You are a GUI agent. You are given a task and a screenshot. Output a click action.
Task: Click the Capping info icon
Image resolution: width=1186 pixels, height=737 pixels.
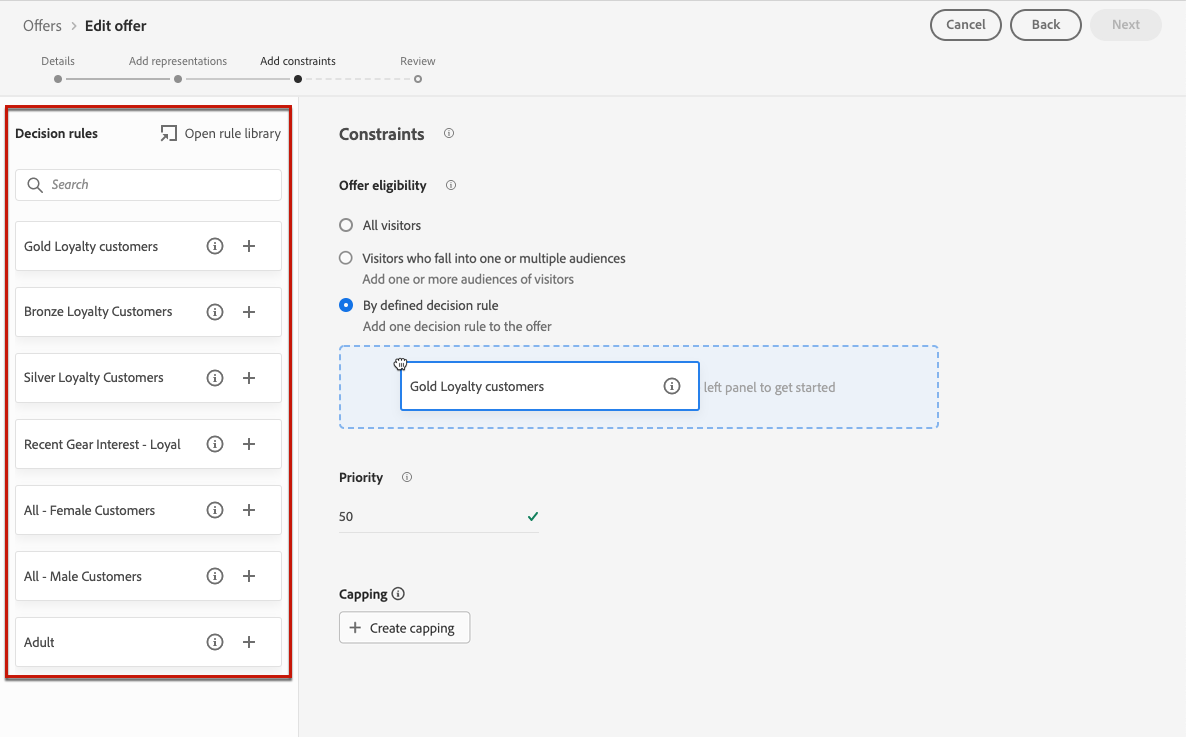pos(398,594)
